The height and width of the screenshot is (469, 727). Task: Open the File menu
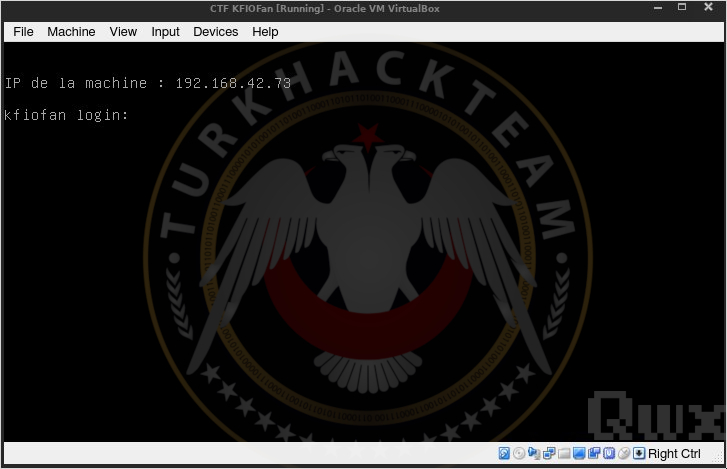tap(23, 32)
